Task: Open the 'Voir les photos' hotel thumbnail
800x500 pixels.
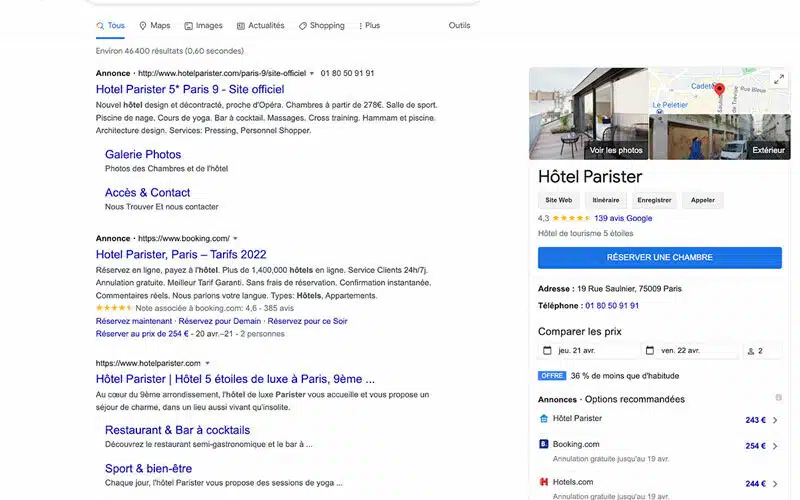Action: tap(588, 113)
